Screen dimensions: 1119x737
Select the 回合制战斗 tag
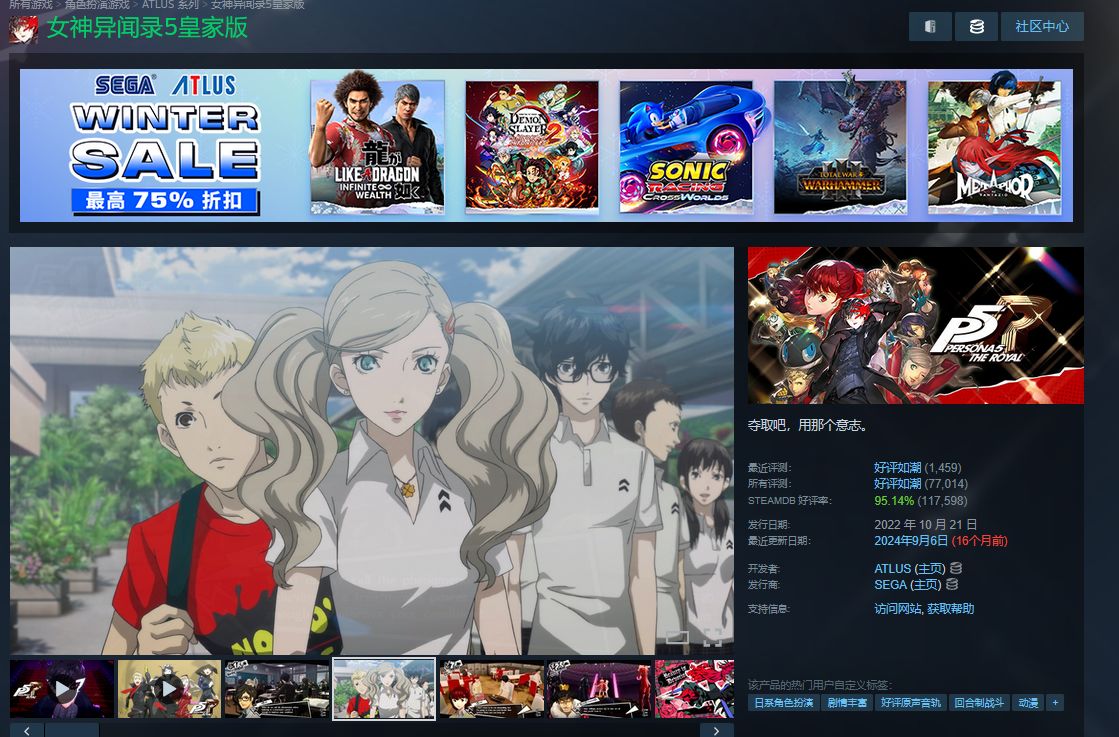click(x=979, y=703)
